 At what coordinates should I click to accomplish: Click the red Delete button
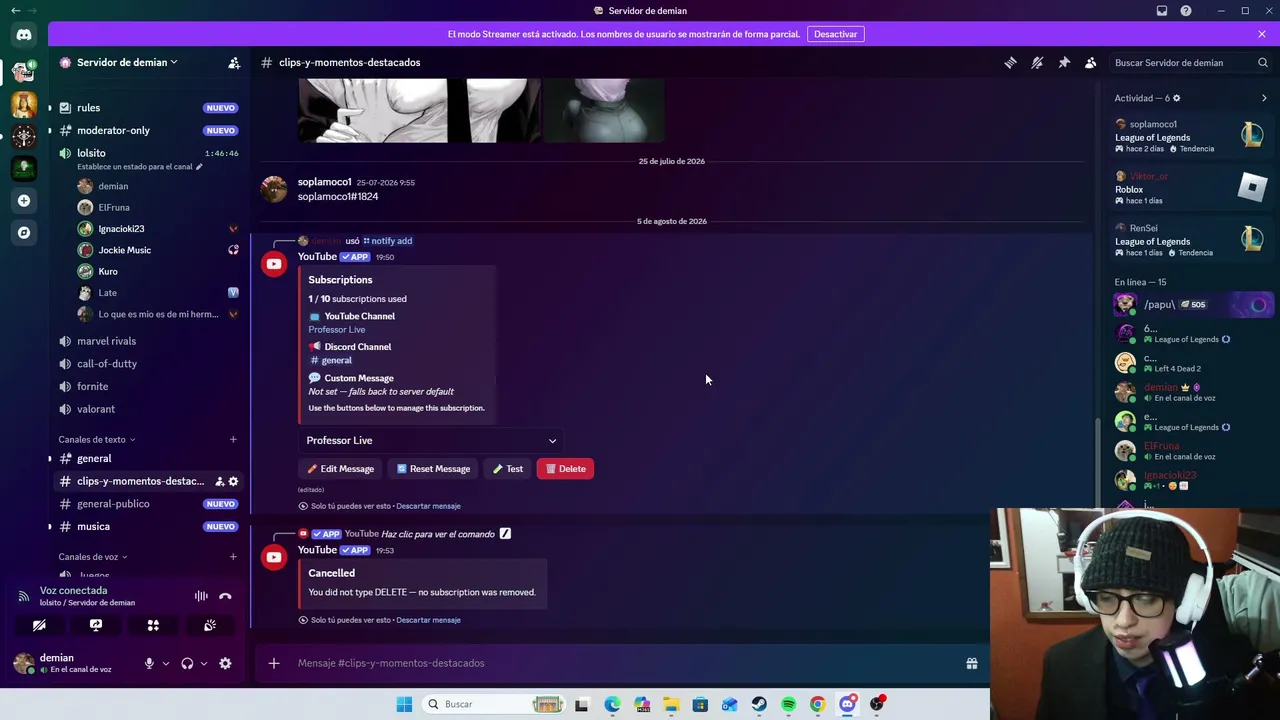pyautogui.click(x=565, y=469)
